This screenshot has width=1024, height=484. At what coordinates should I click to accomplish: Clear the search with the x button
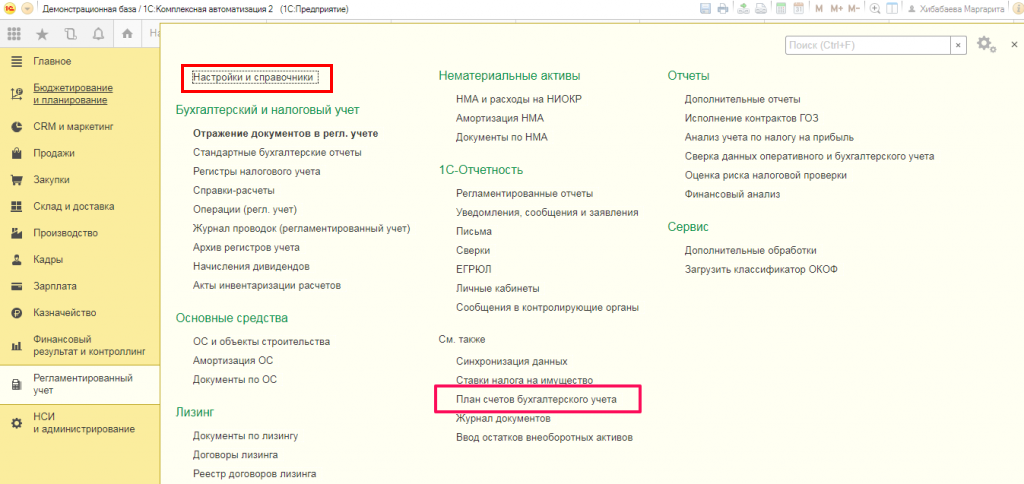point(958,45)
